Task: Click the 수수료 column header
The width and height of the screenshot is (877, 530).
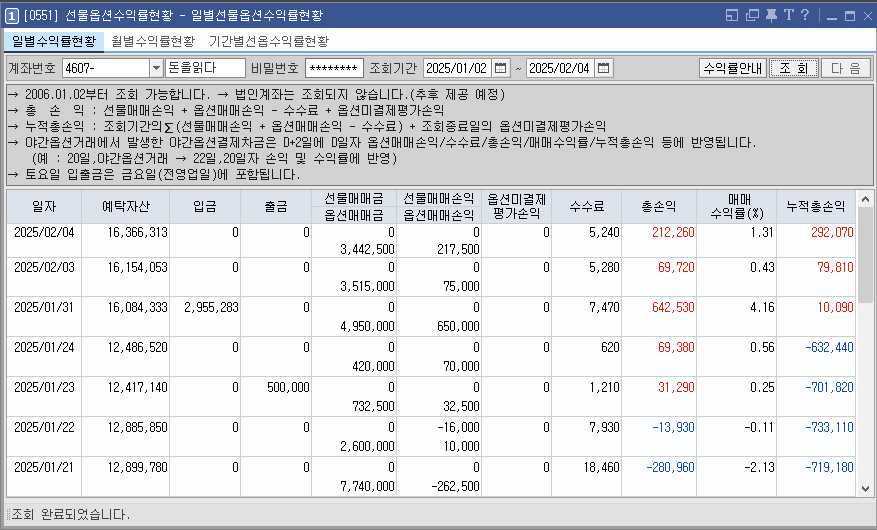Action: (x=587, y=206)
